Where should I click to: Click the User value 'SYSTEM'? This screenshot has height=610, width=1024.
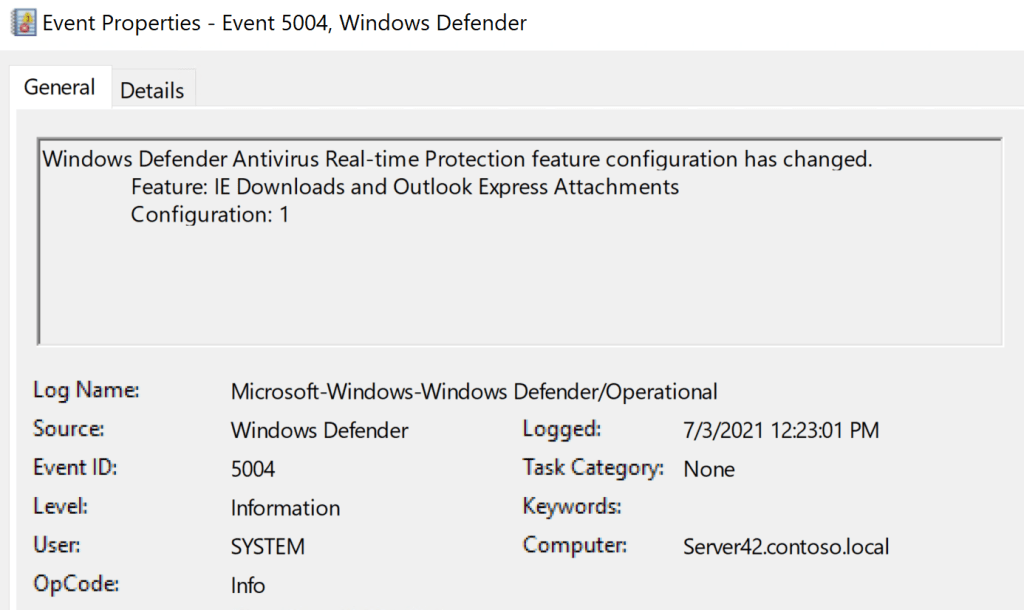click(x=267, y=547)
